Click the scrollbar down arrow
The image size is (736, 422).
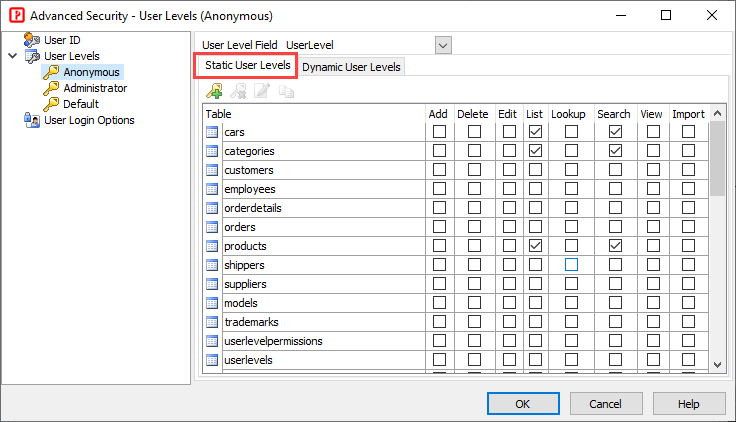point(718,365)
